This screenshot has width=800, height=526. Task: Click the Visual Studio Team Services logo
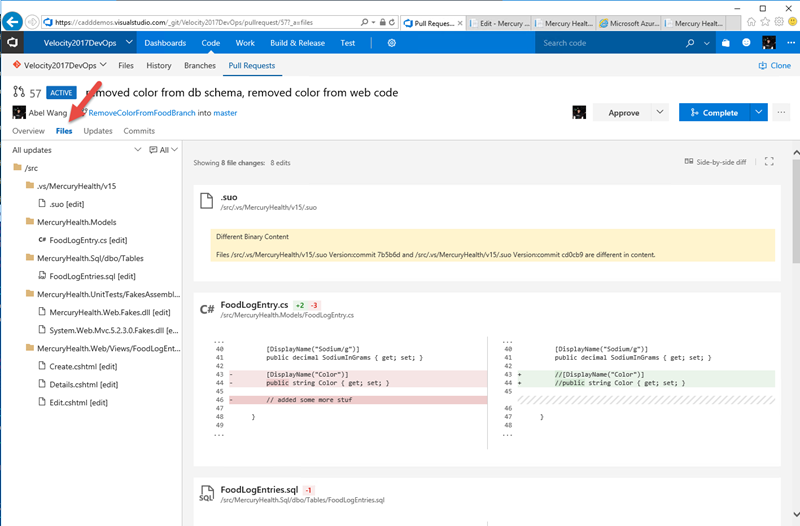[12, 43]
